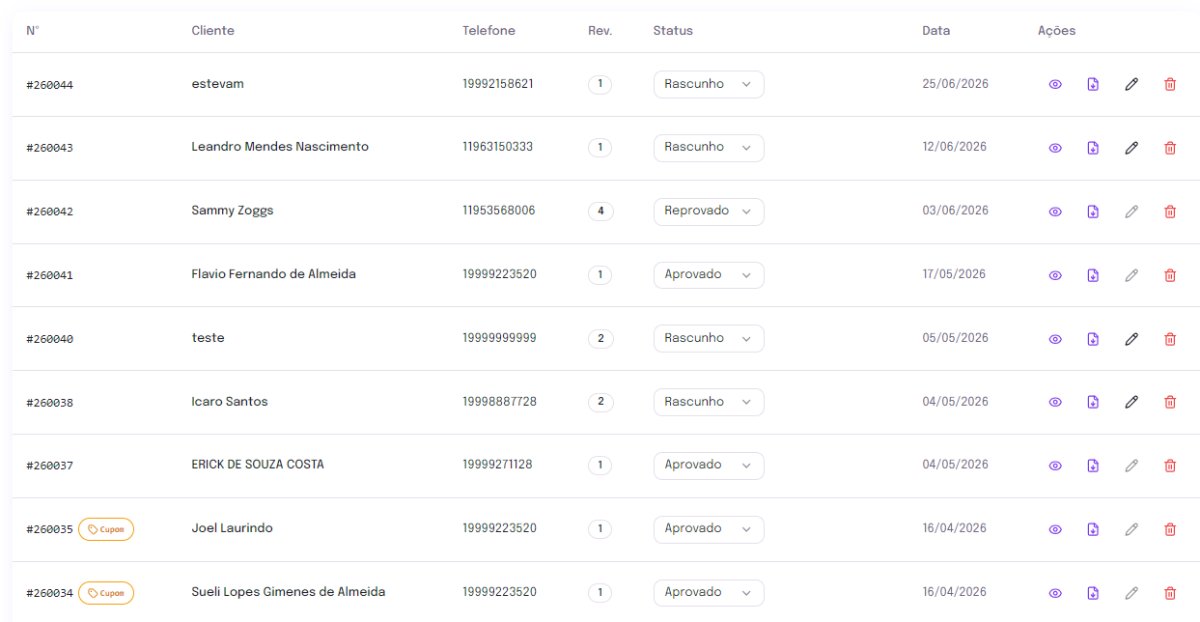Click the Cliente column header

[x=213, y=31]
